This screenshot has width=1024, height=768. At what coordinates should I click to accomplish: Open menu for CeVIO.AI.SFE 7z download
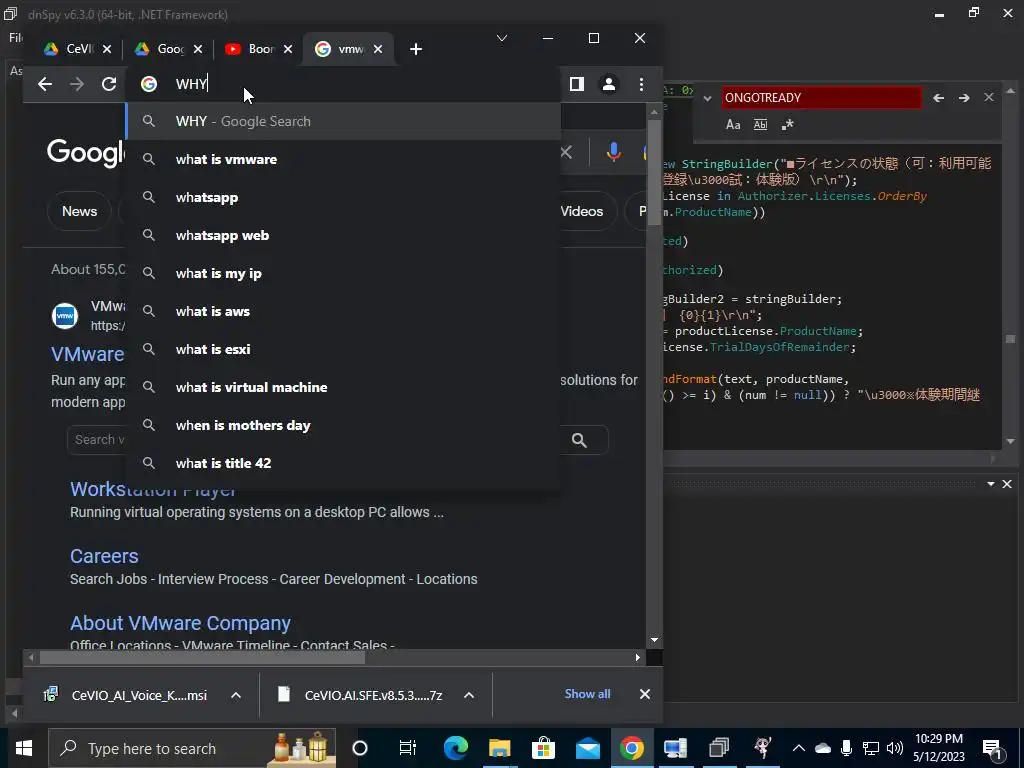point(469,695)
